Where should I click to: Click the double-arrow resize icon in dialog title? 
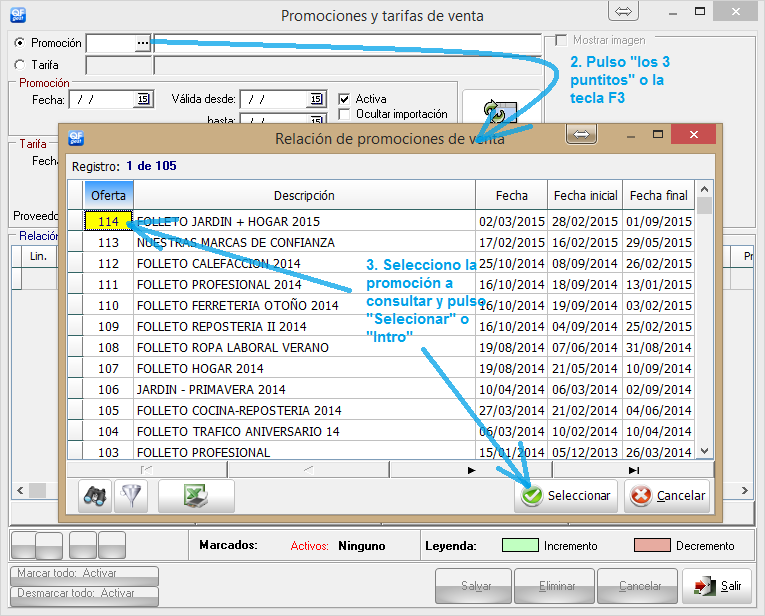click(581, 134)
